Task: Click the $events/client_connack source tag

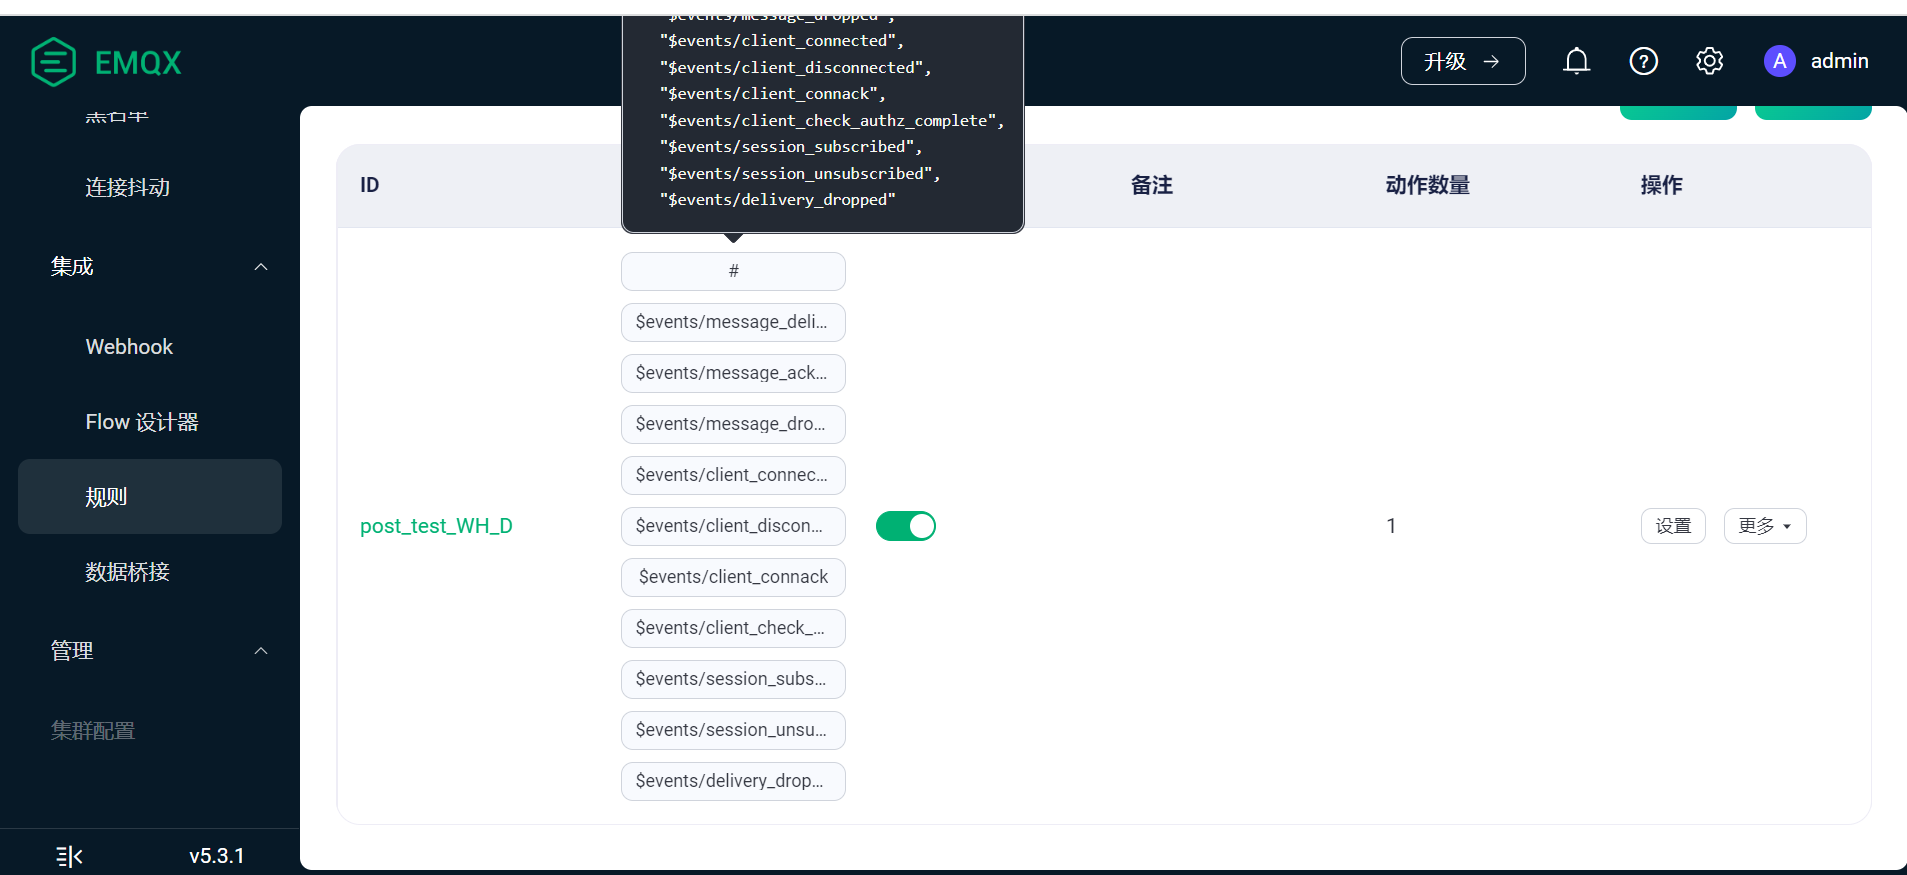Action: (733, 577)
